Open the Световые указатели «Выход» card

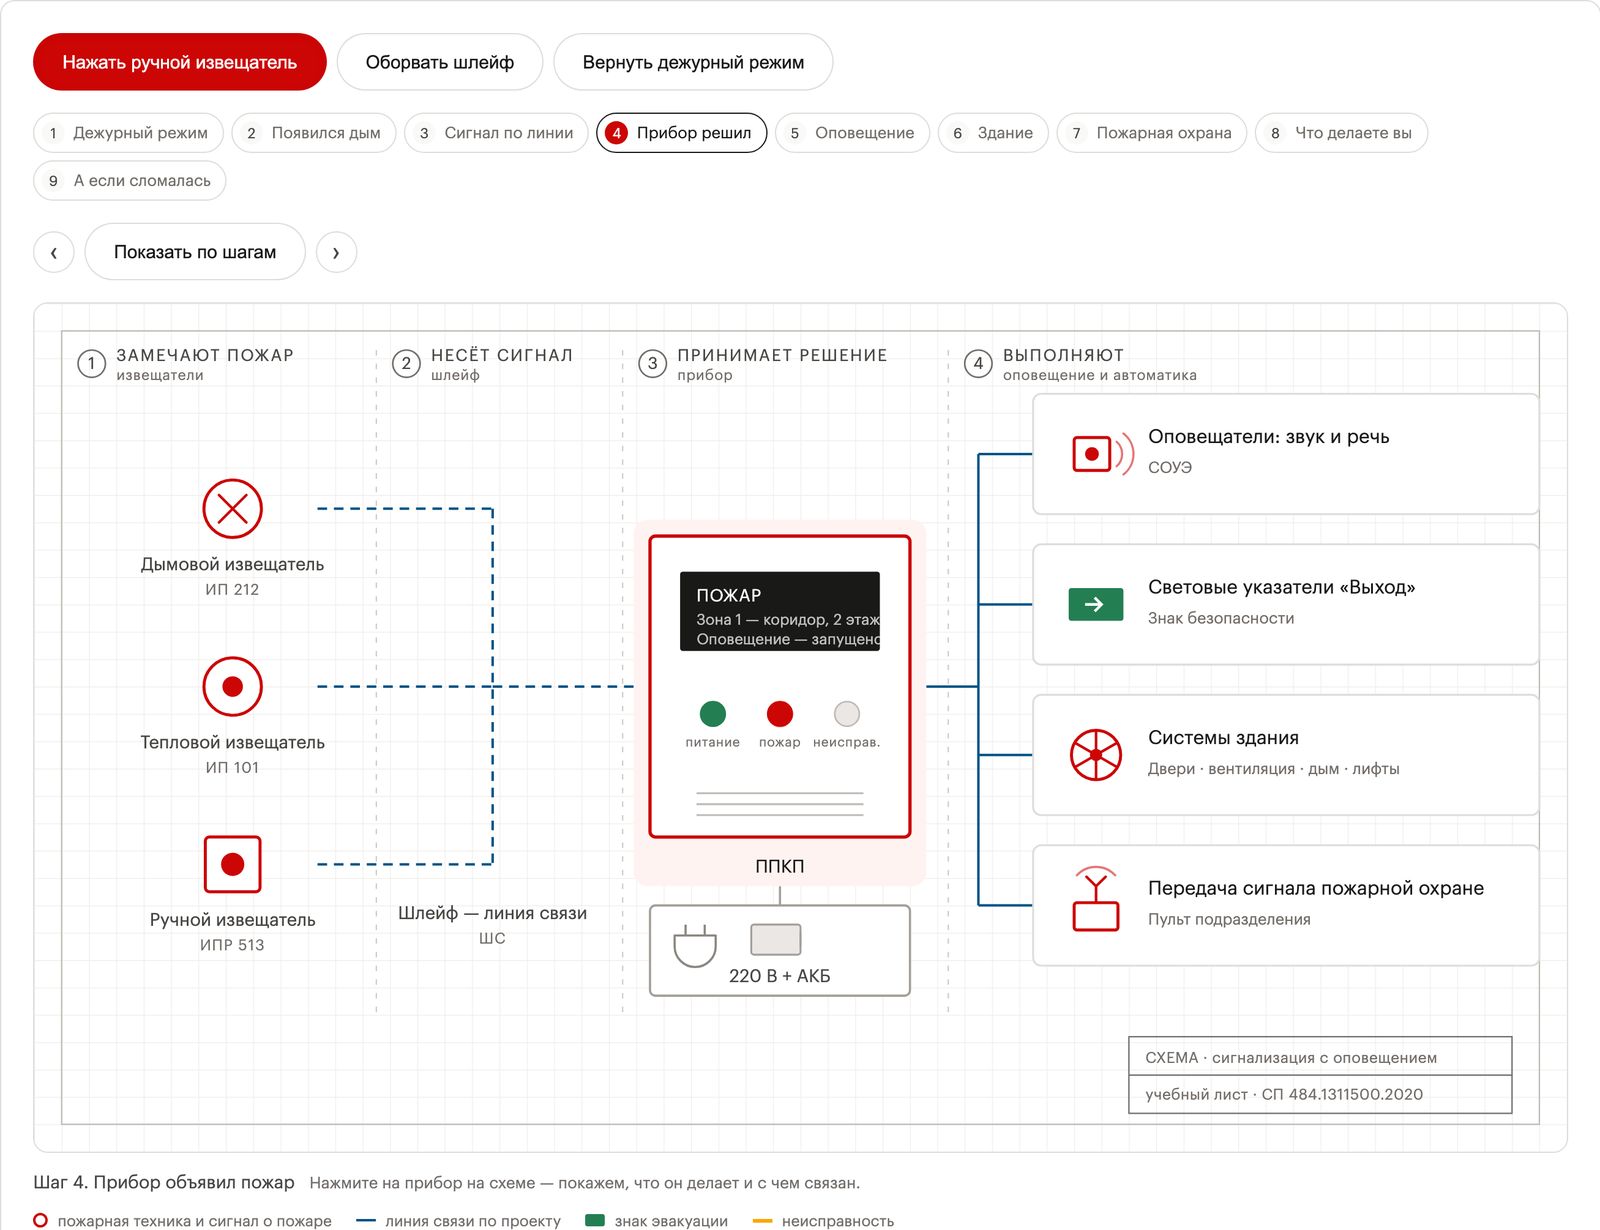pos(1285,604)
